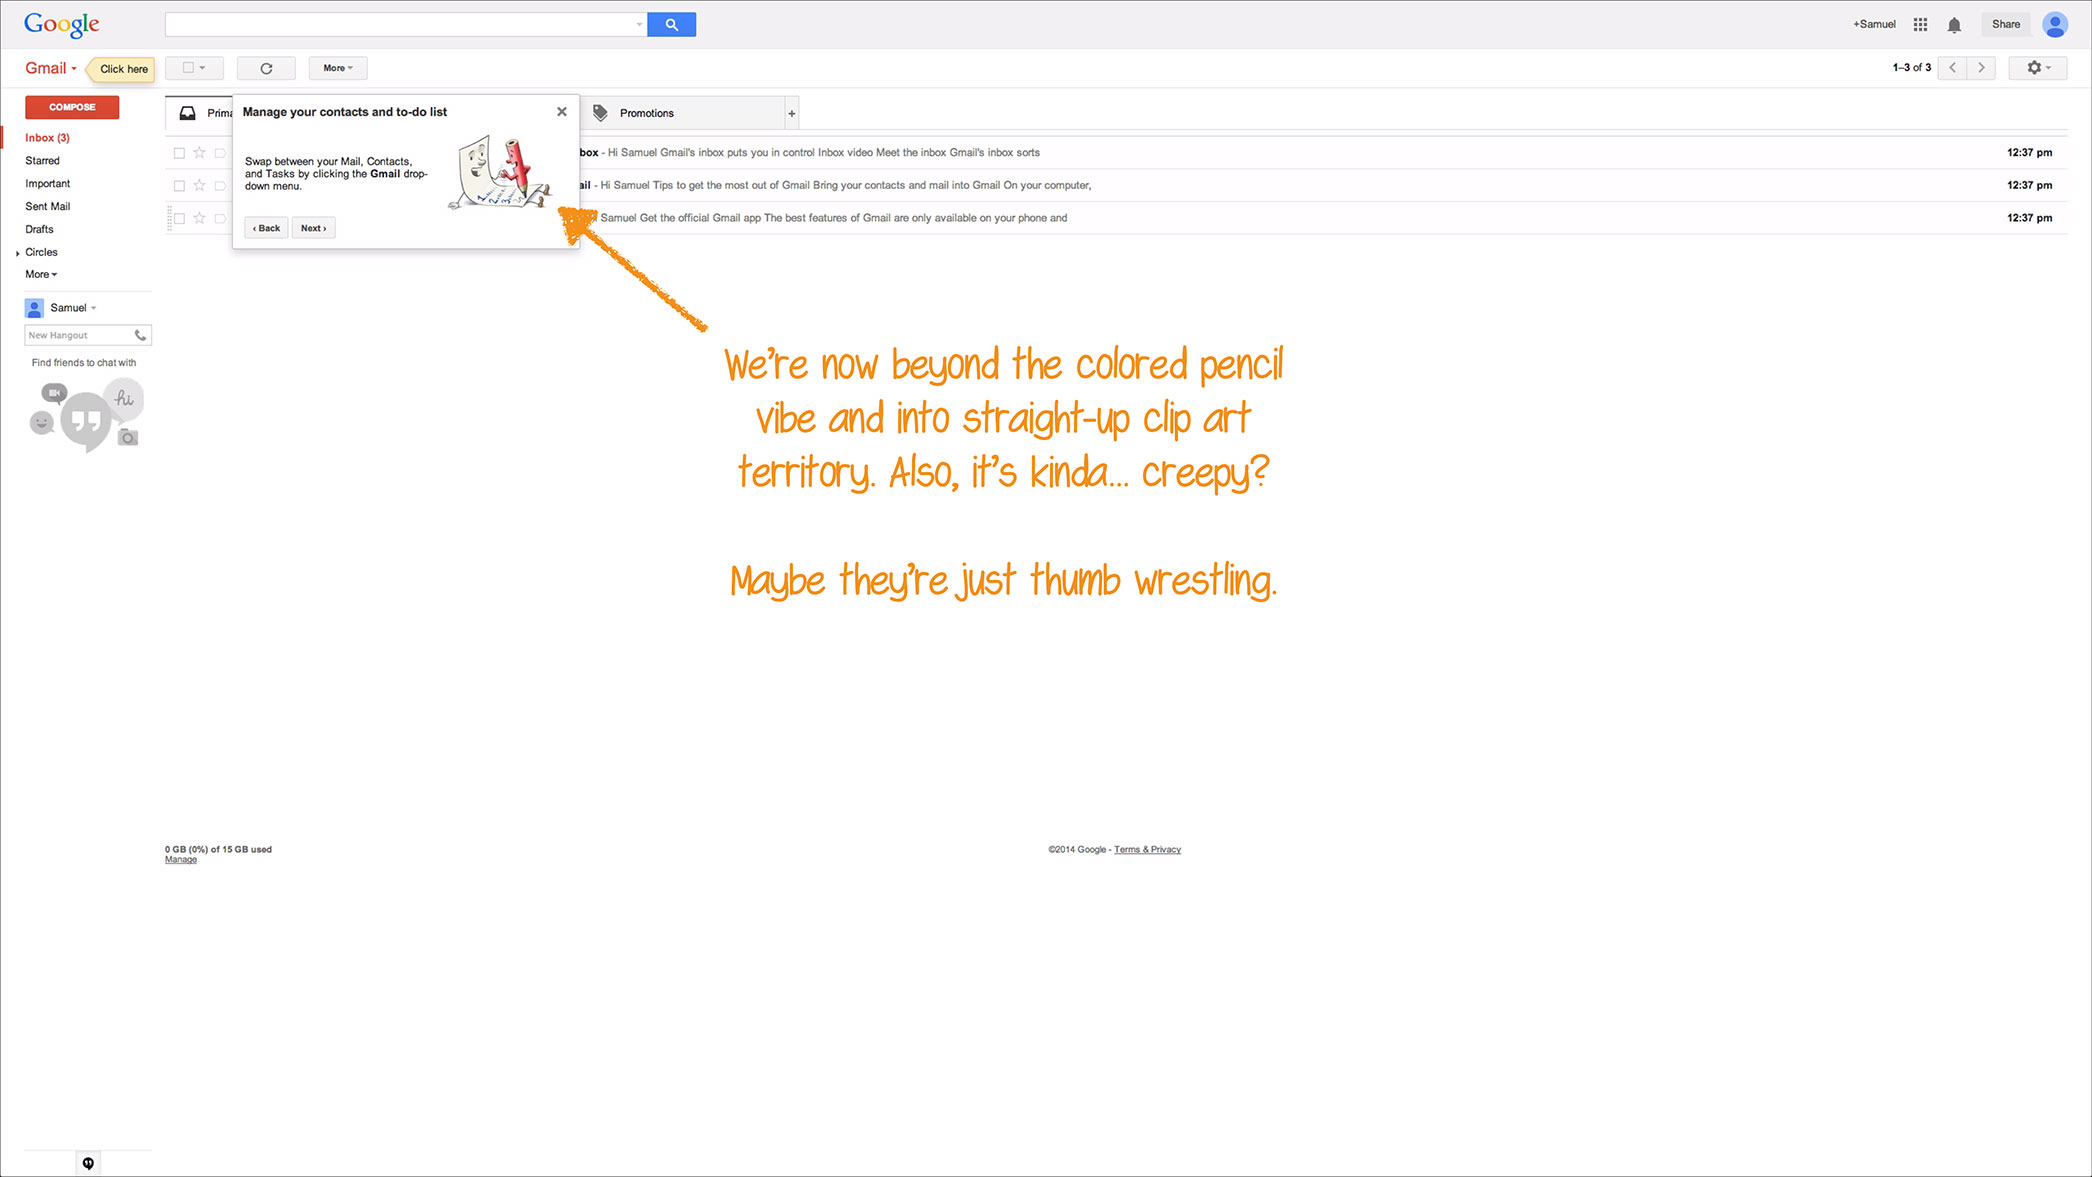The height and width of the screenshot is (1177, 2092).
Task: Go to newer messages arrow
Action: pyautogui.click(x=1952, y=67)
